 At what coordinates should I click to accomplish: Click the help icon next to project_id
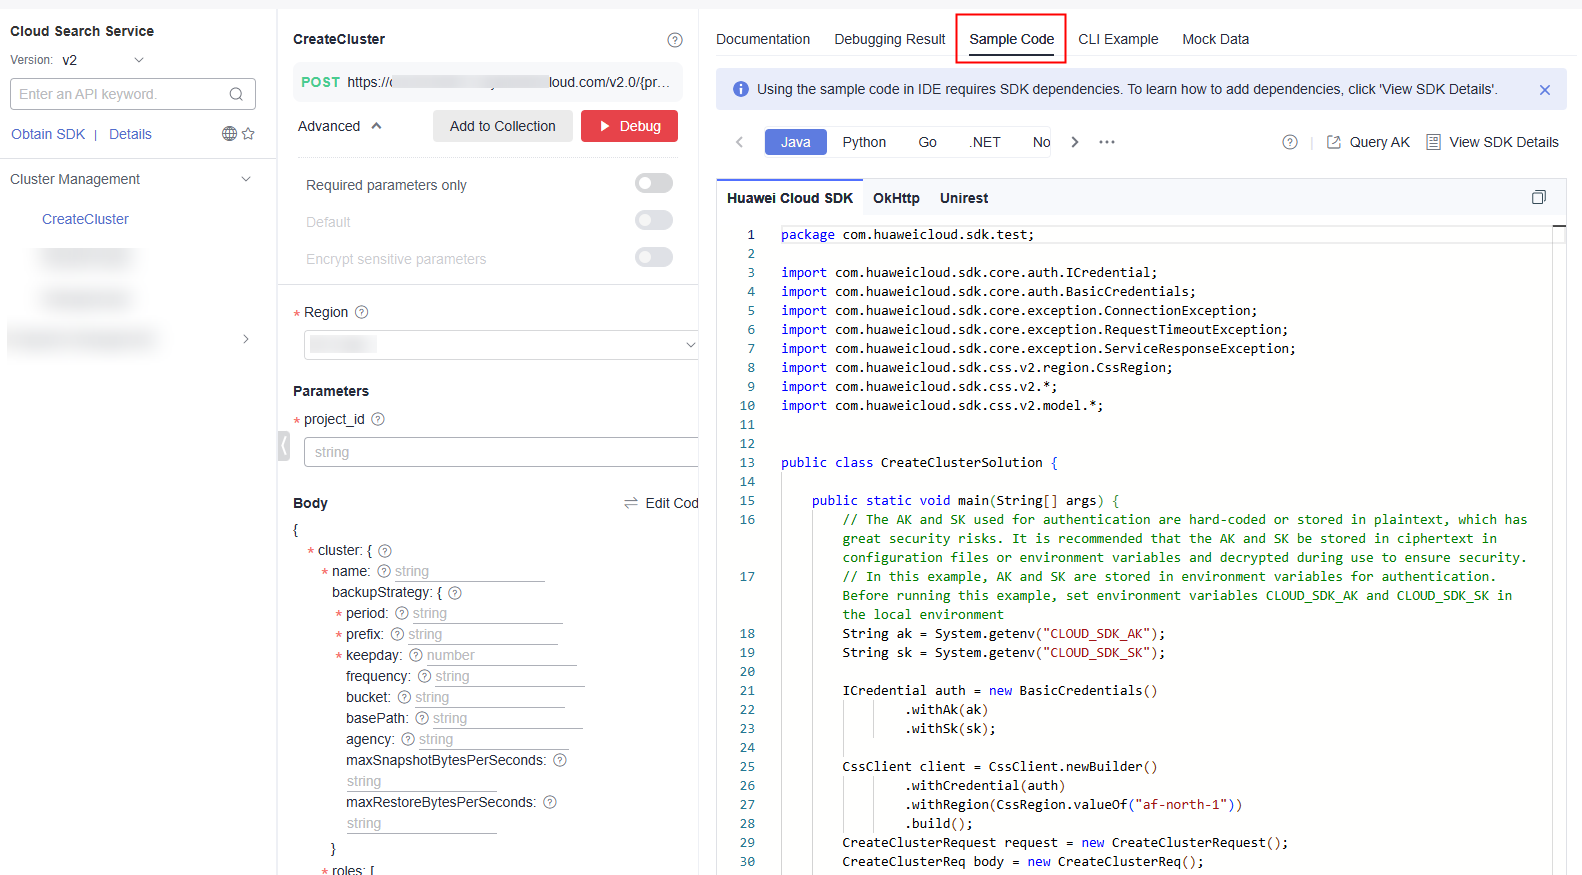378,419
